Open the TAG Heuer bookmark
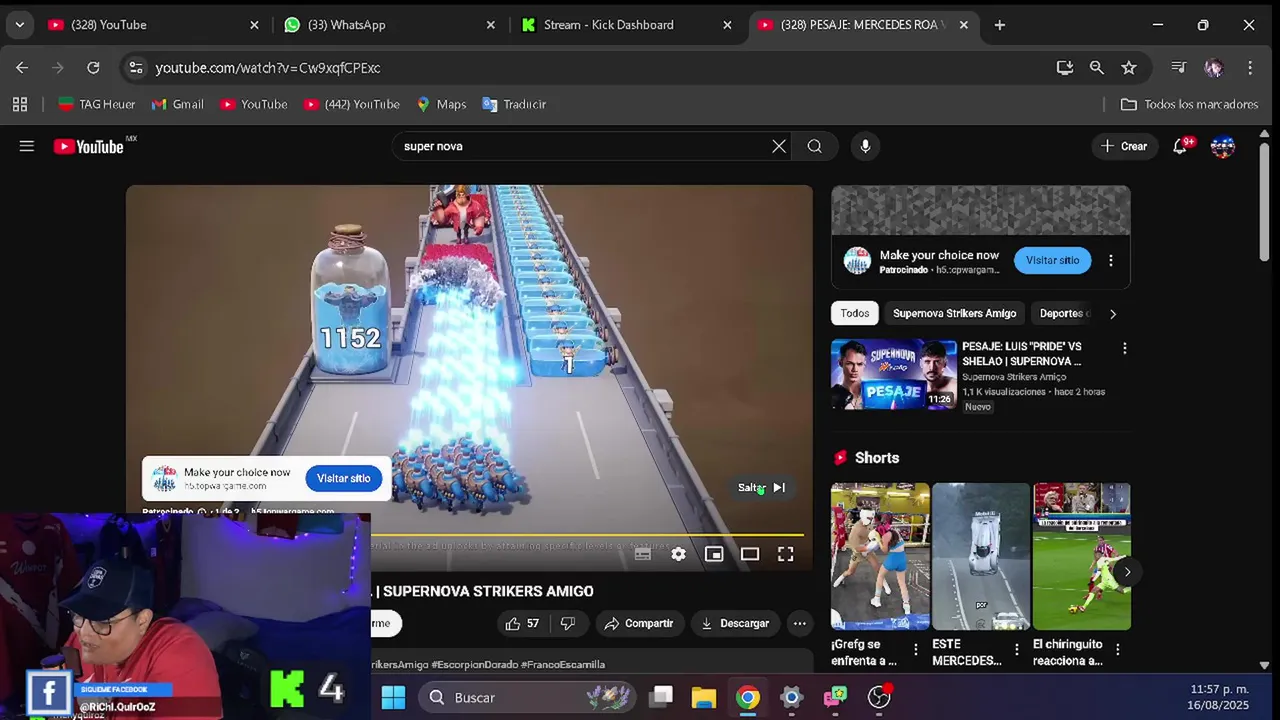The width and height of the screenshot is (1280, 720). coord(96,104)
